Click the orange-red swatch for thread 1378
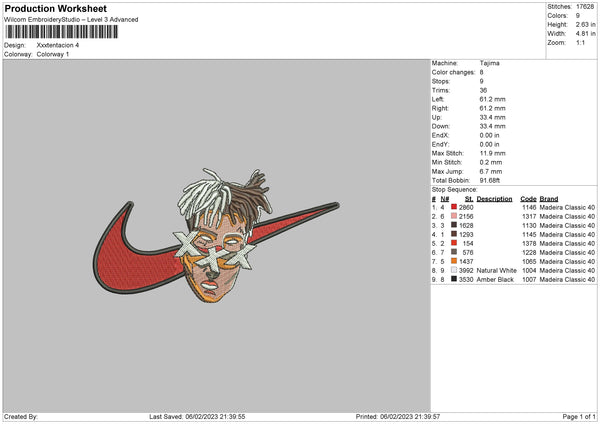Image resolution: width=600 pixels, height=424 pixels. tap(454, 243)
